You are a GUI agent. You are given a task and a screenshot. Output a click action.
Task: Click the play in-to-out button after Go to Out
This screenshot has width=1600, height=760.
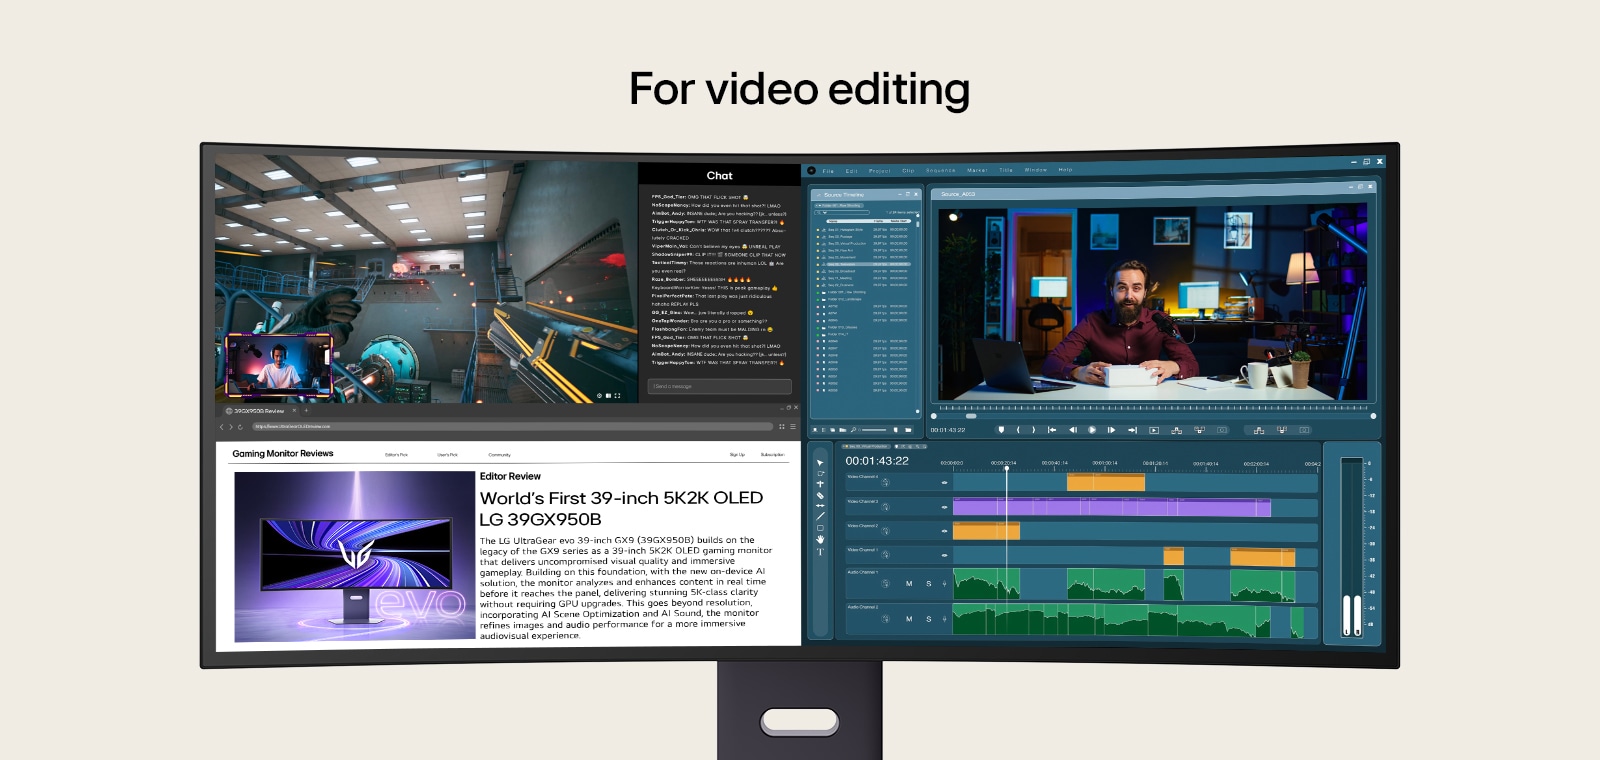click(1154, 430)
